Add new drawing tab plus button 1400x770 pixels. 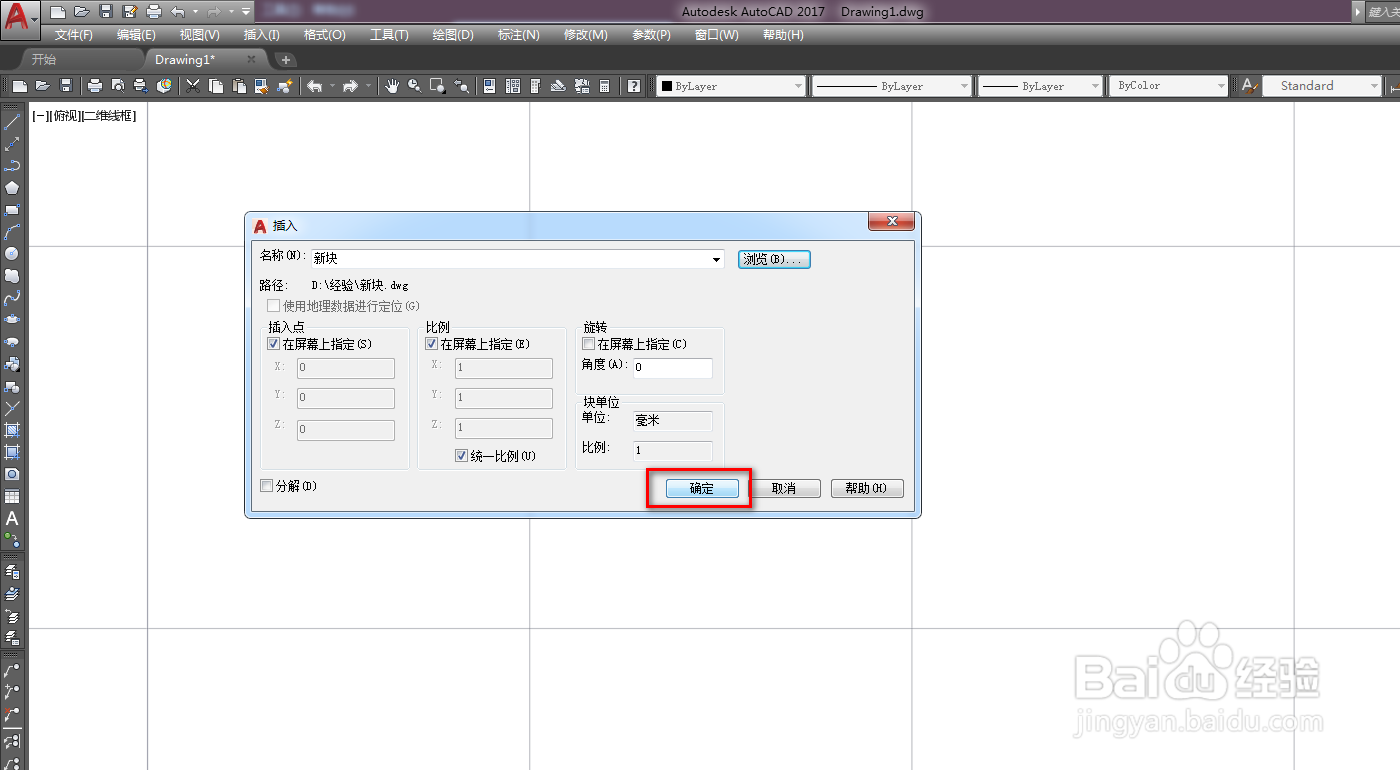[285, 60]
